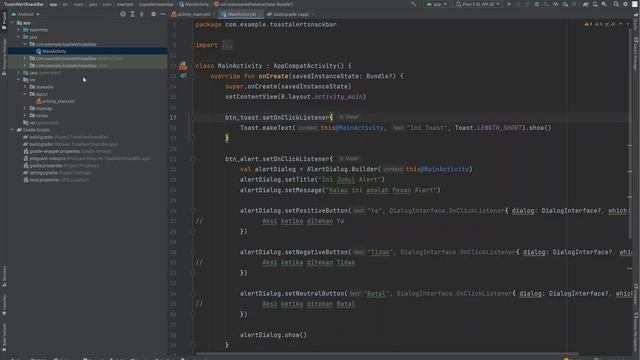640x360 pixels.
Task: Click the onCreate breadcrumb in navigation bar
Action: point(253,4)
